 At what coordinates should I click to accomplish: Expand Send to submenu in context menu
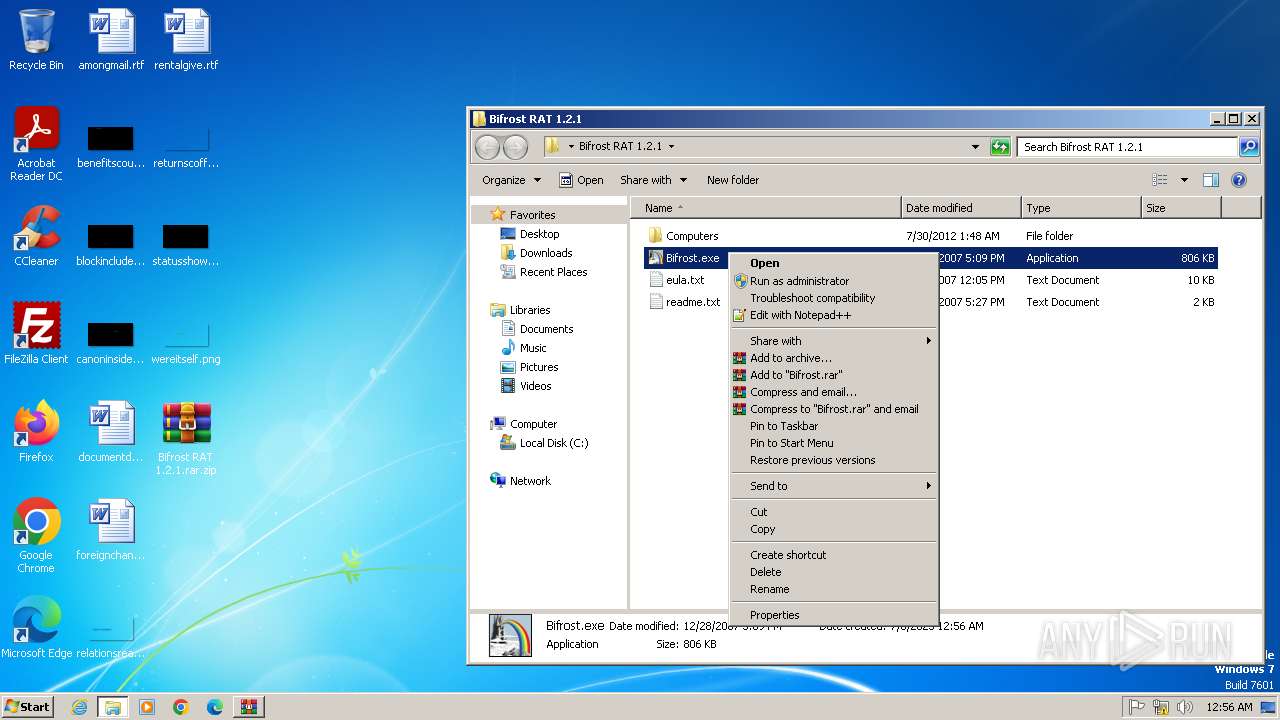pos(834,486)
